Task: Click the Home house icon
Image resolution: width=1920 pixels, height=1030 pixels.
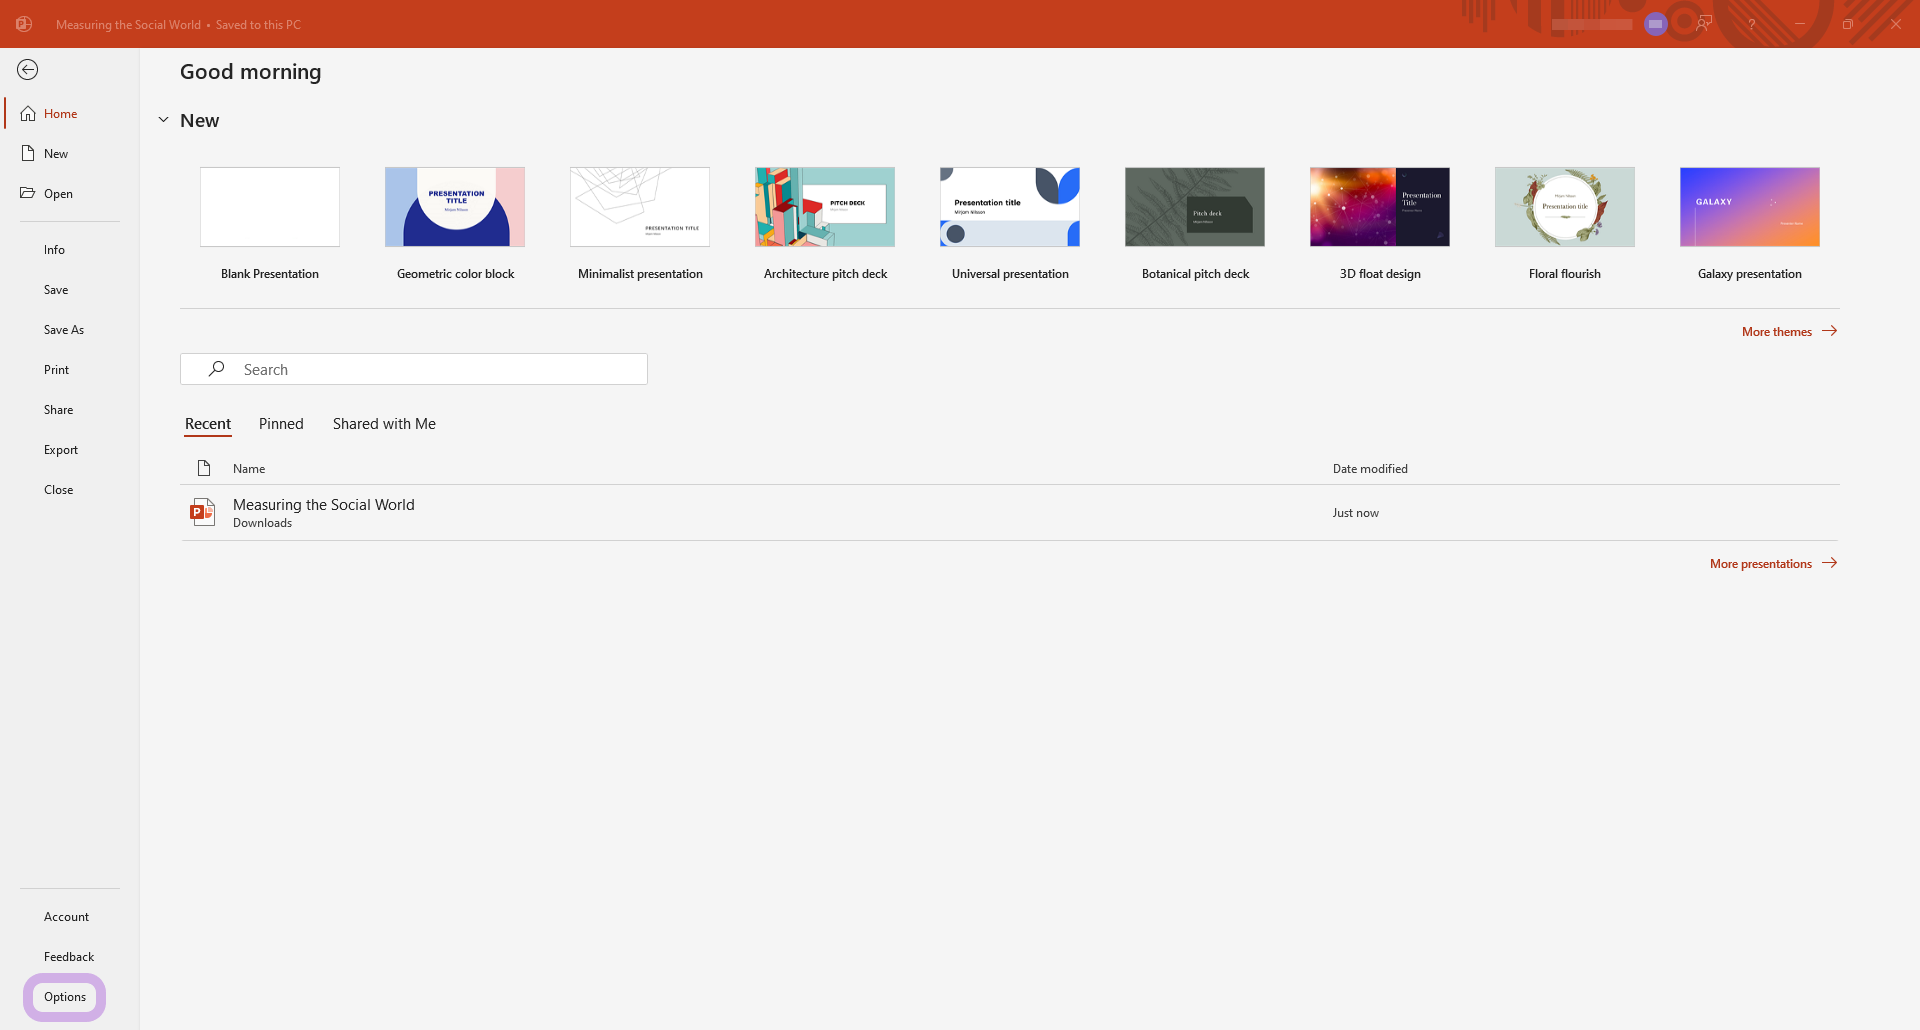Action: click(x=28, y=114)
